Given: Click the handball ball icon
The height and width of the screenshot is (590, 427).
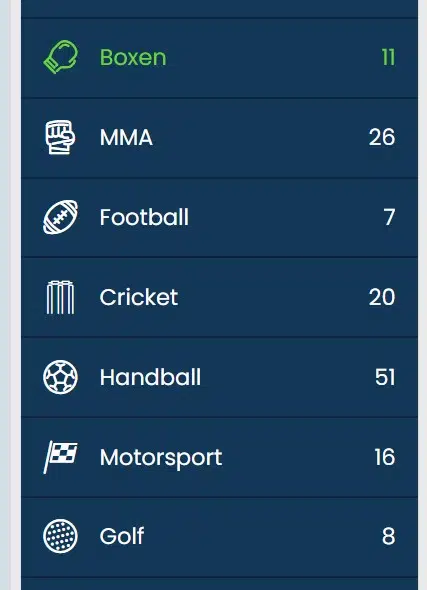Looking at the screenshot, I should (61, 377).
